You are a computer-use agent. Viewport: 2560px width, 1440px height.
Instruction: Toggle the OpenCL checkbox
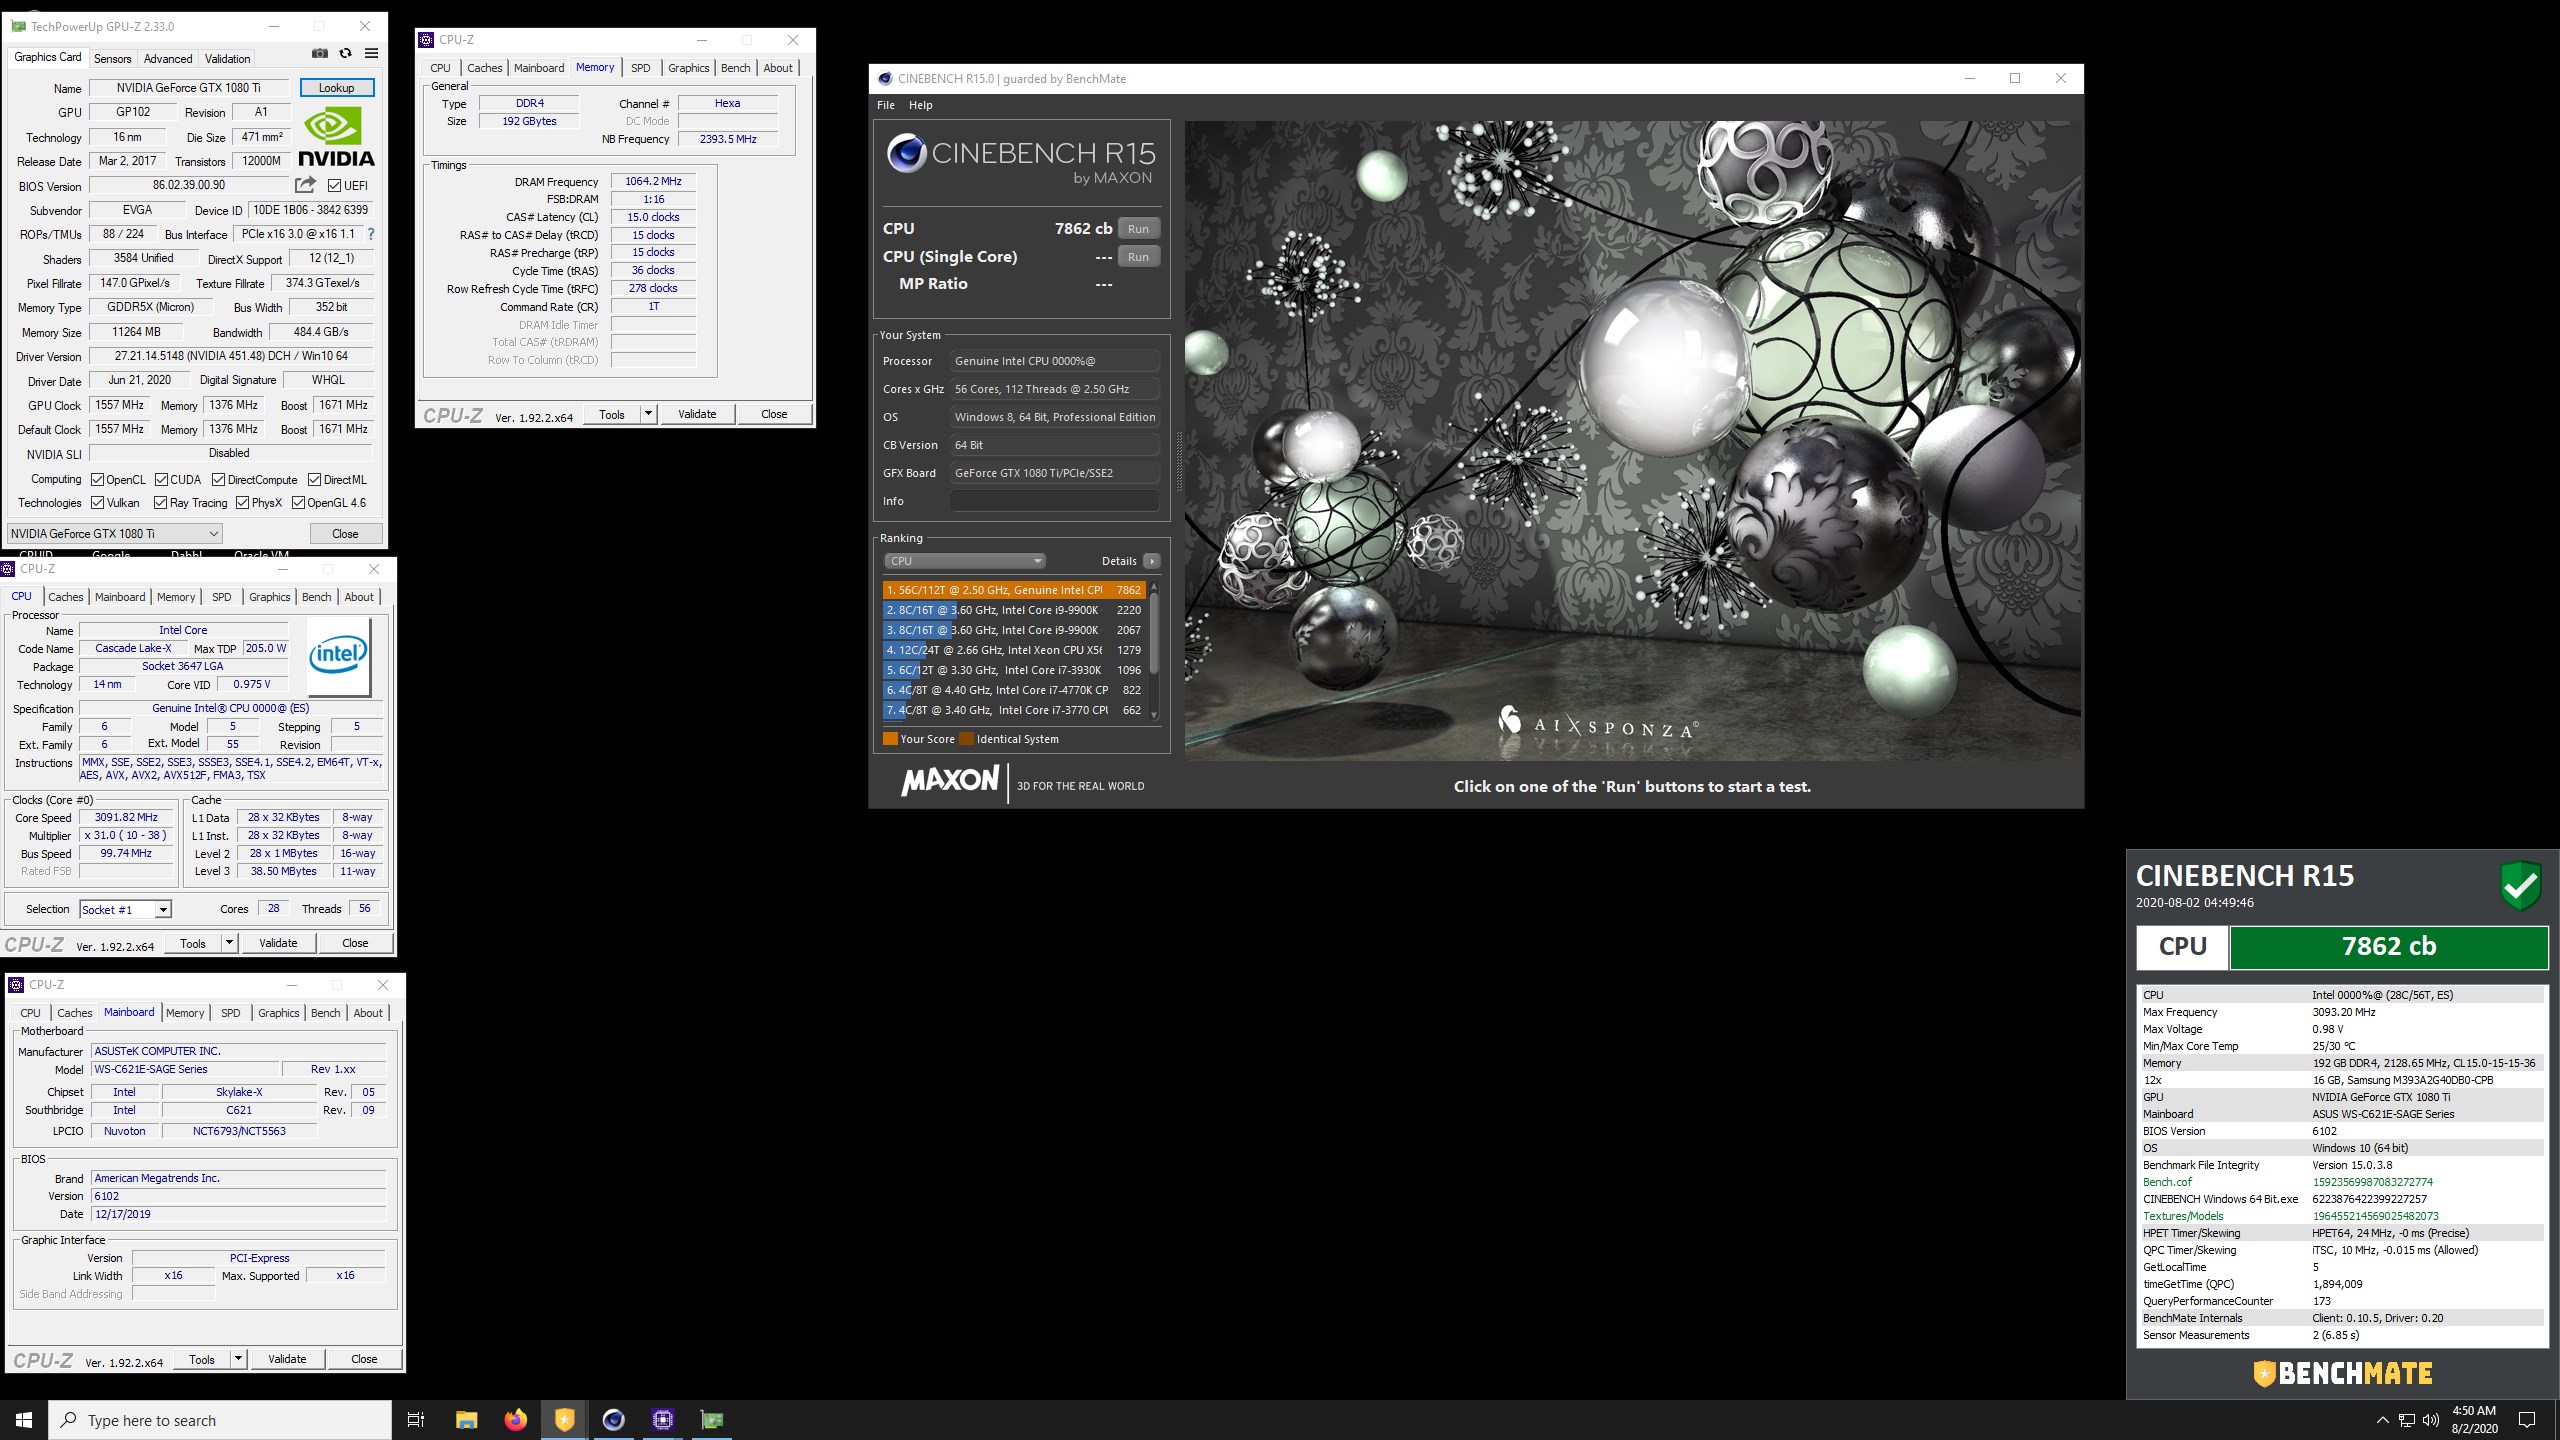[x=98, y=480]
